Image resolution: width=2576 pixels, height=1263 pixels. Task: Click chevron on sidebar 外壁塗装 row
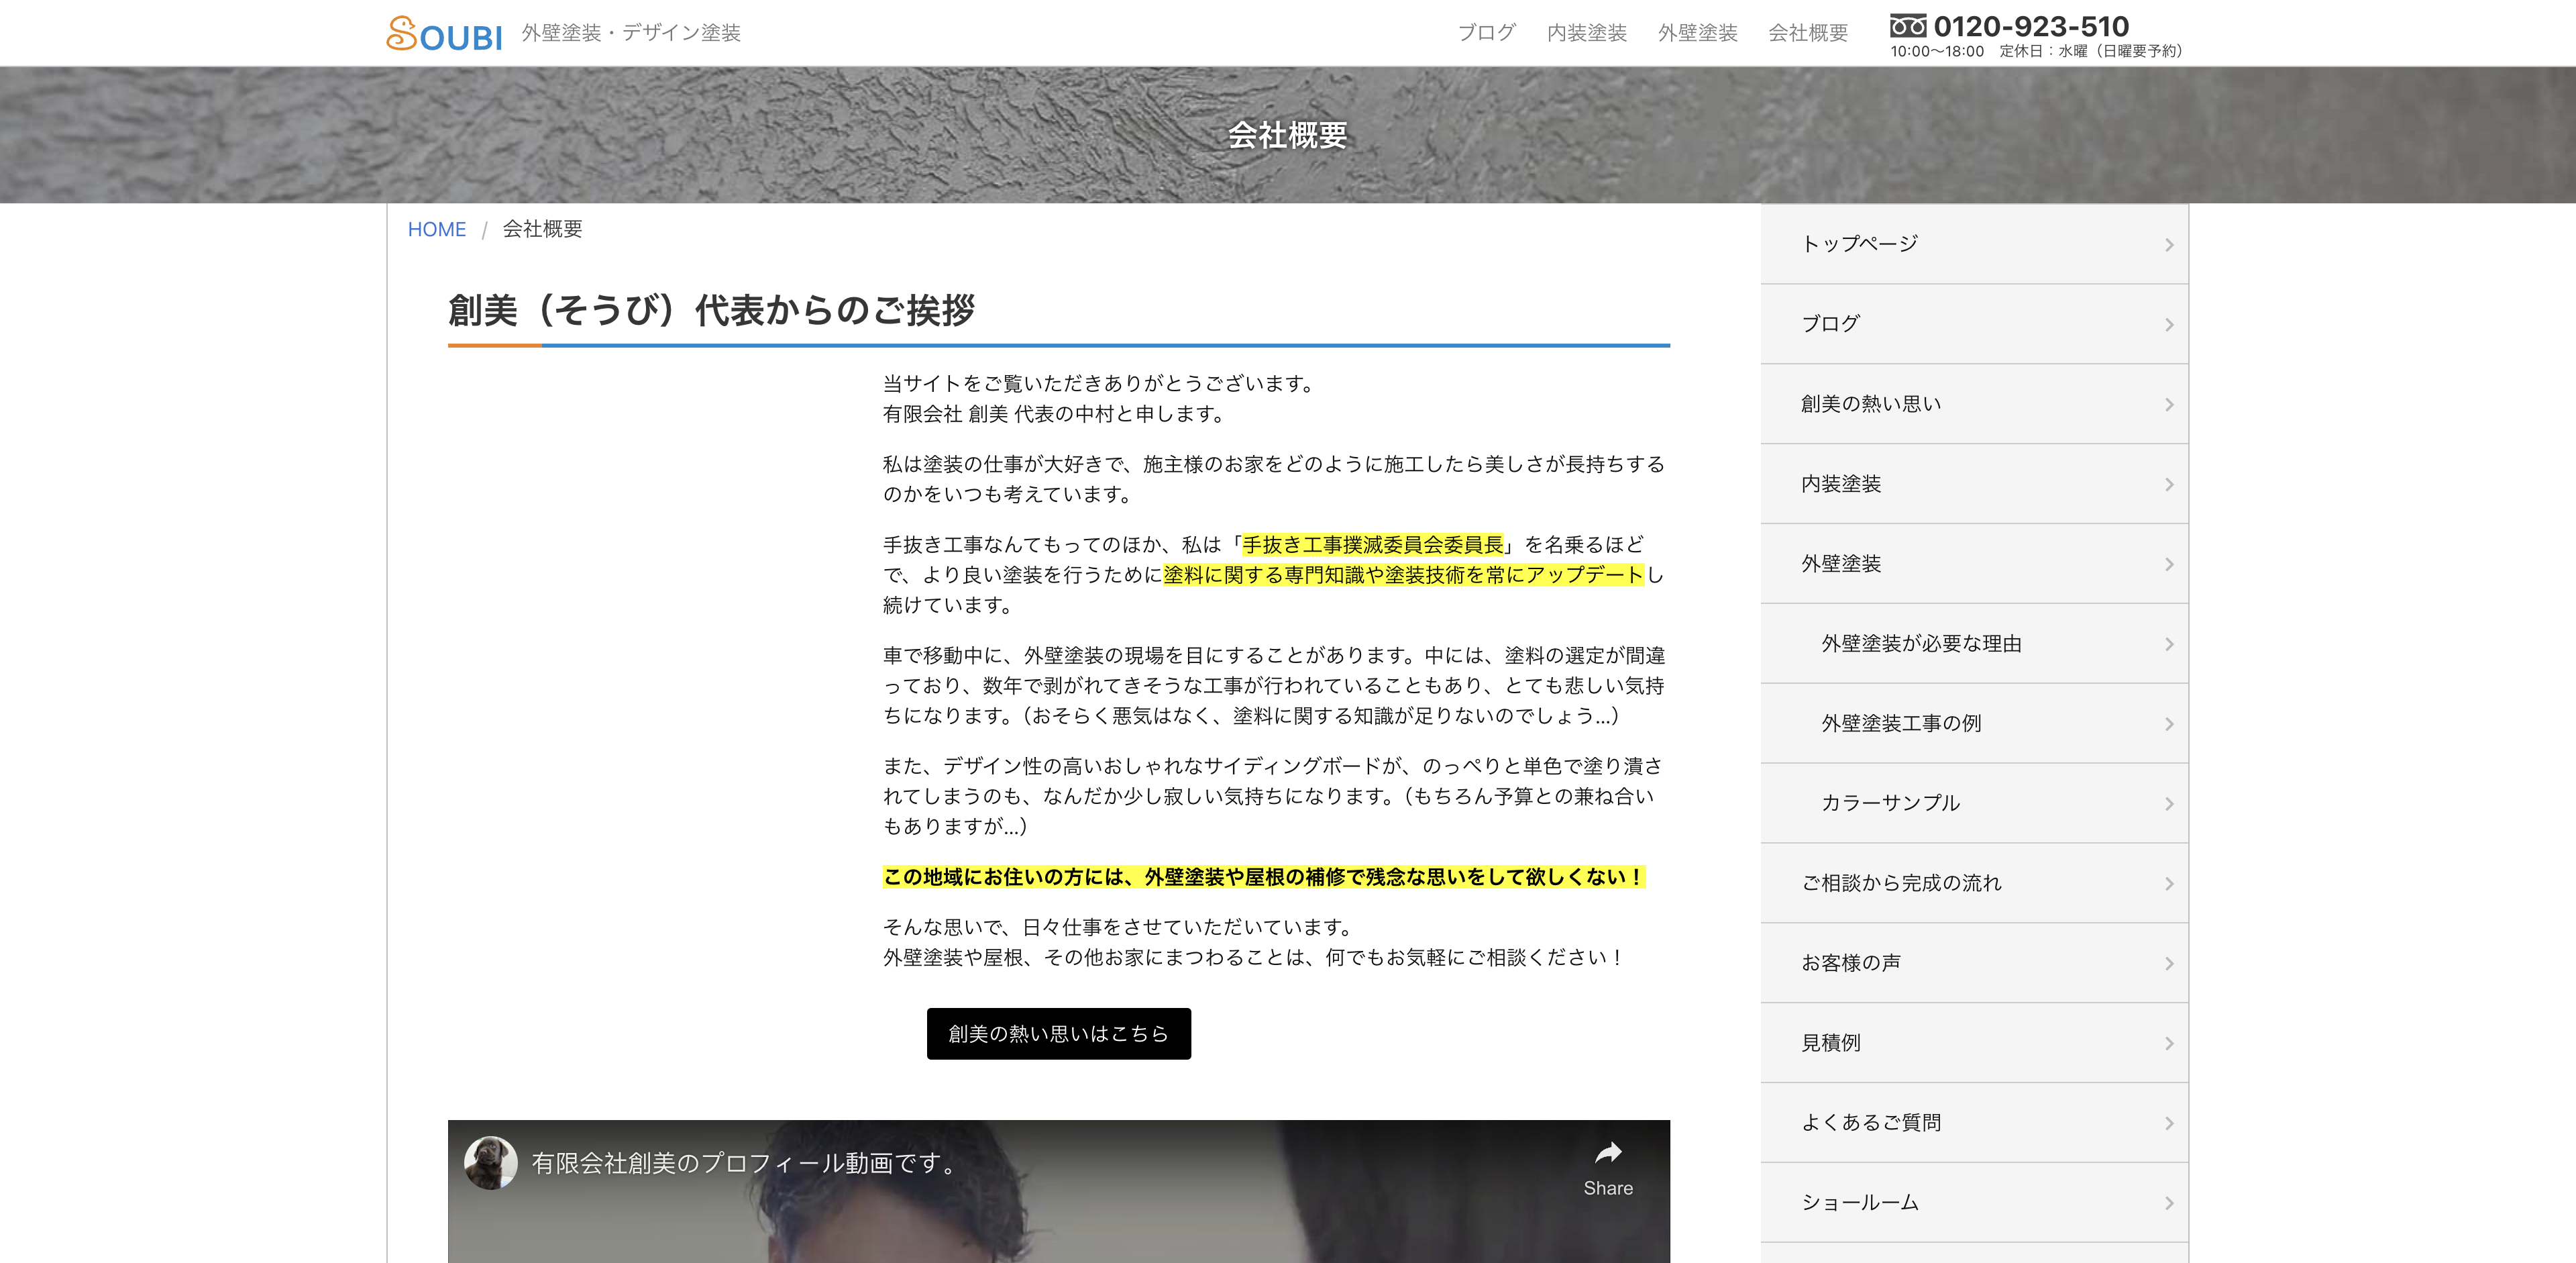[2169, 565]
